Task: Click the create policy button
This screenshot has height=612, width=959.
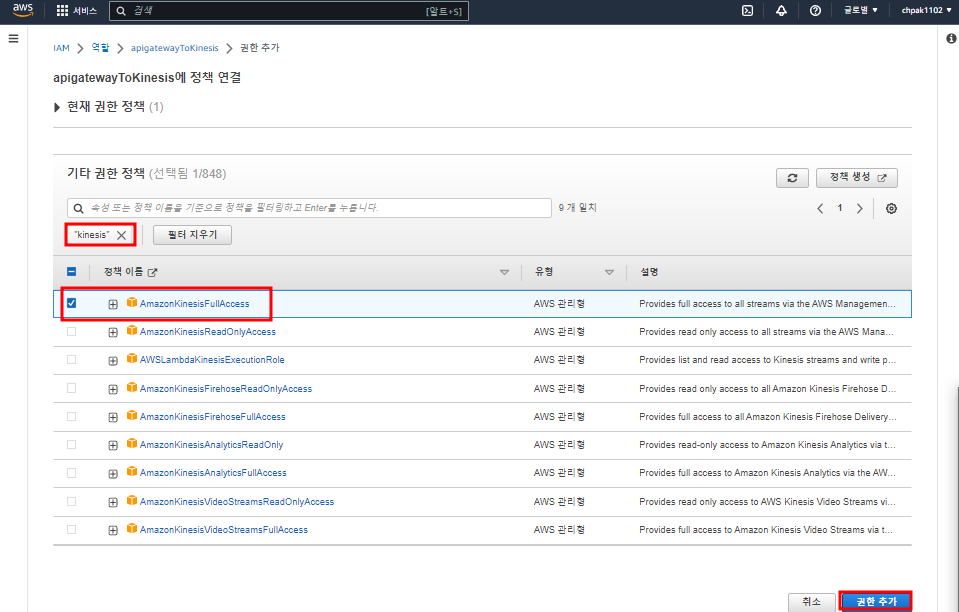Action: [857, 177]
